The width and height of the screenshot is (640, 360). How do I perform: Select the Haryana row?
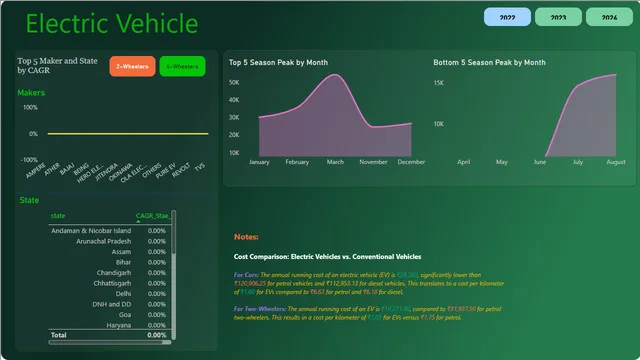pos(109,325)
